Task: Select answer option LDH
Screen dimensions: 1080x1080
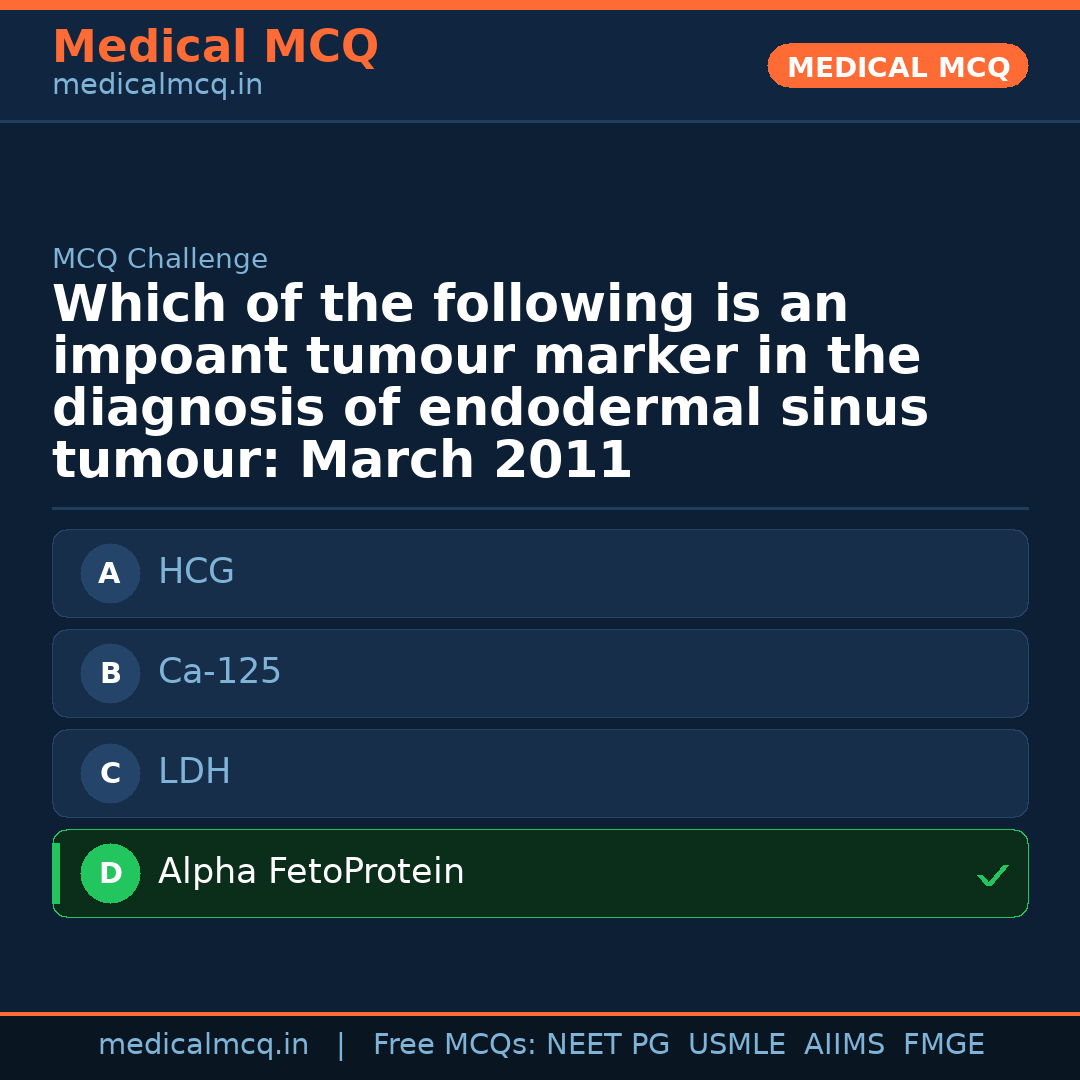Action: tap(540, 773)
